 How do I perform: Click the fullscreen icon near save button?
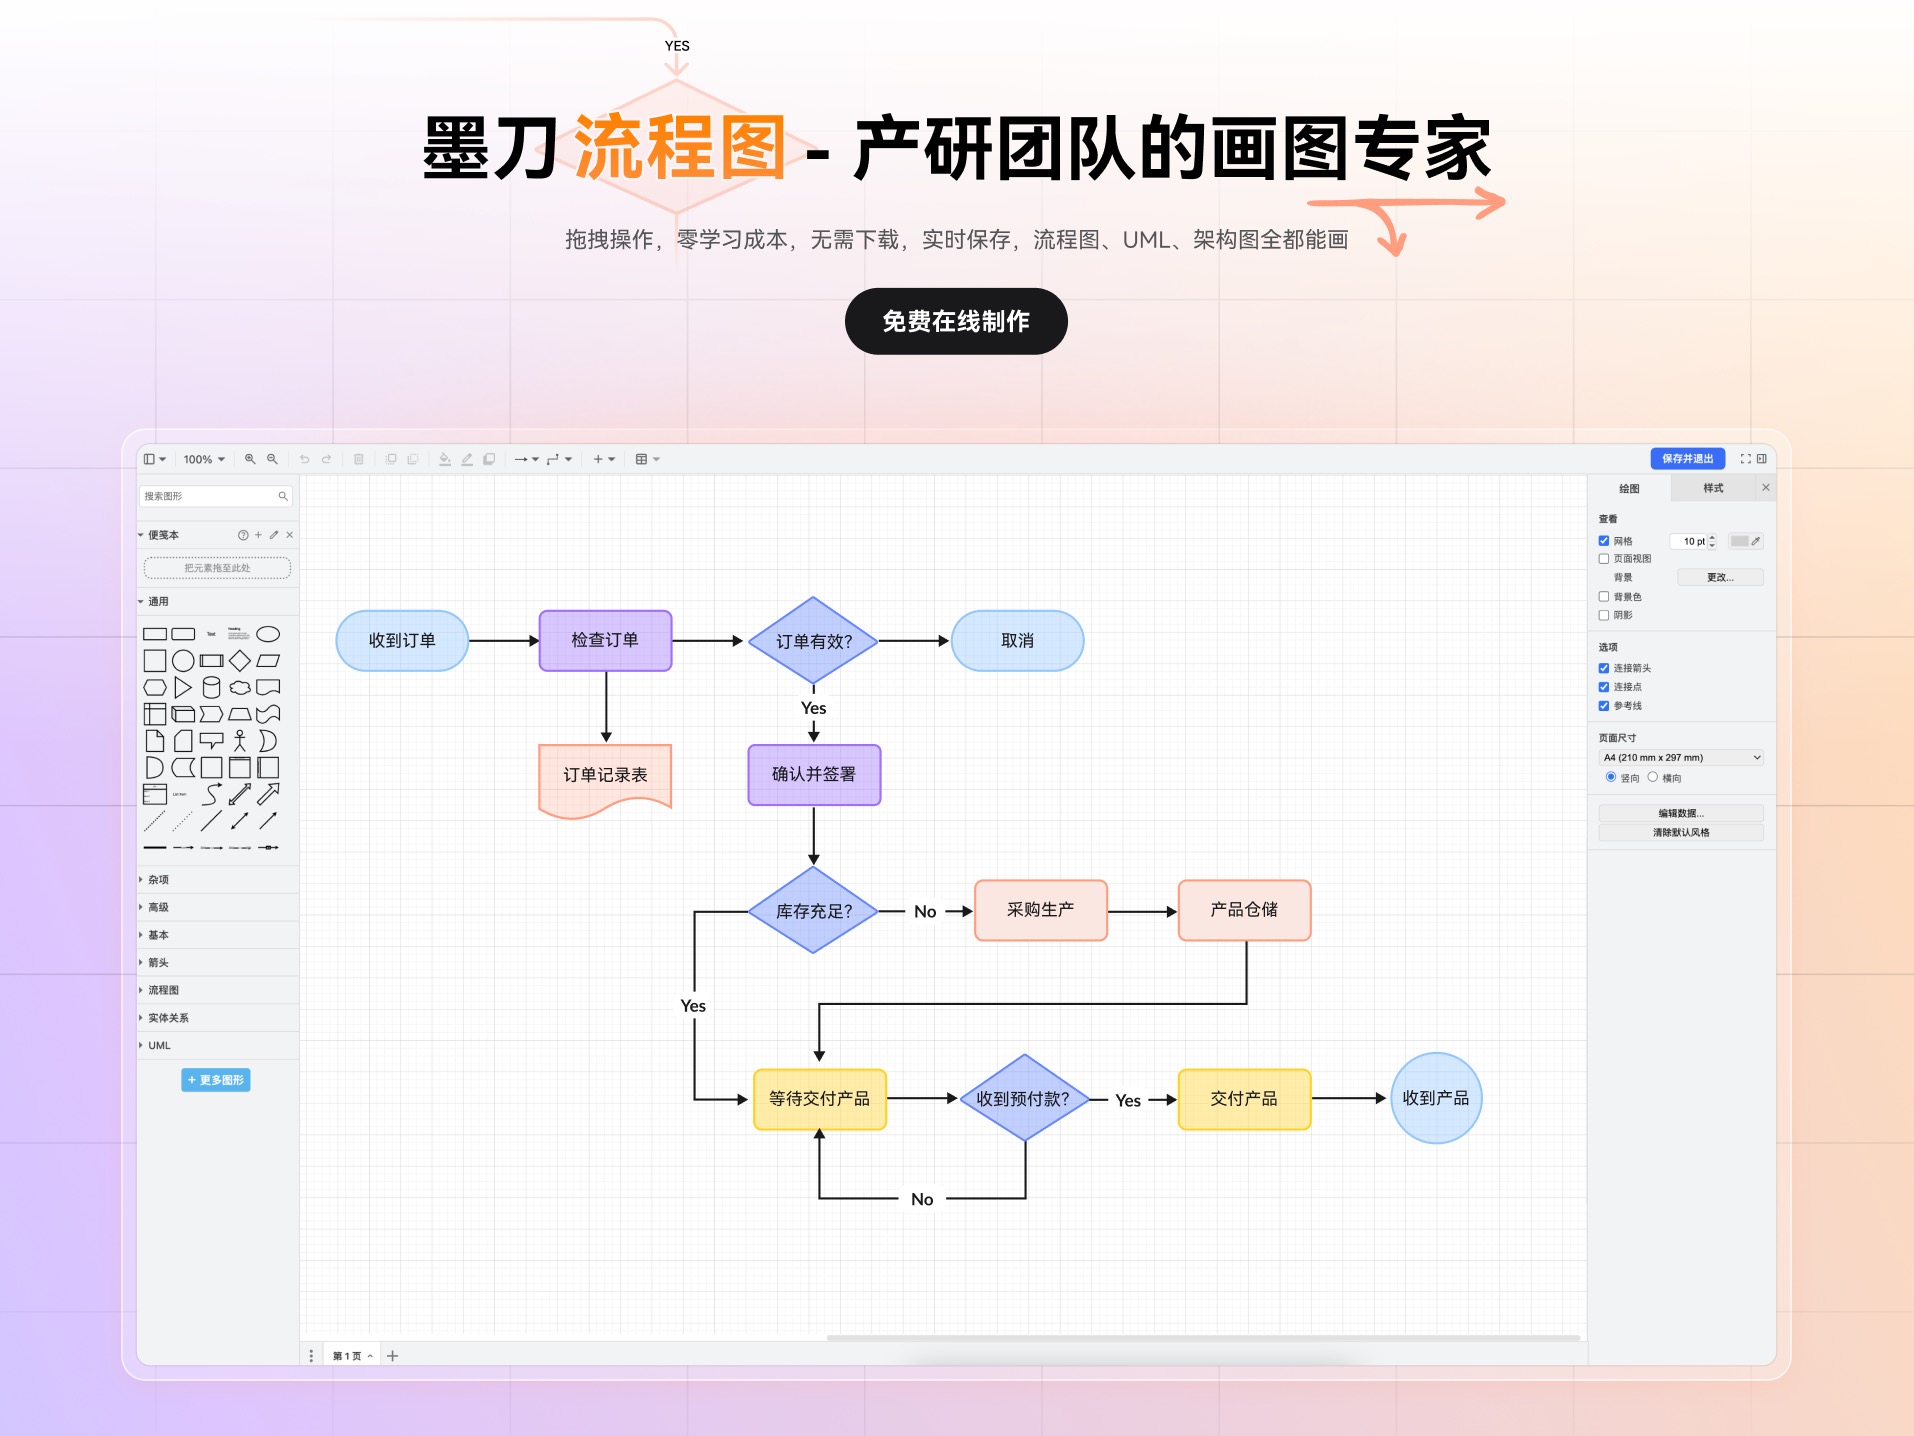point(1746,459)
